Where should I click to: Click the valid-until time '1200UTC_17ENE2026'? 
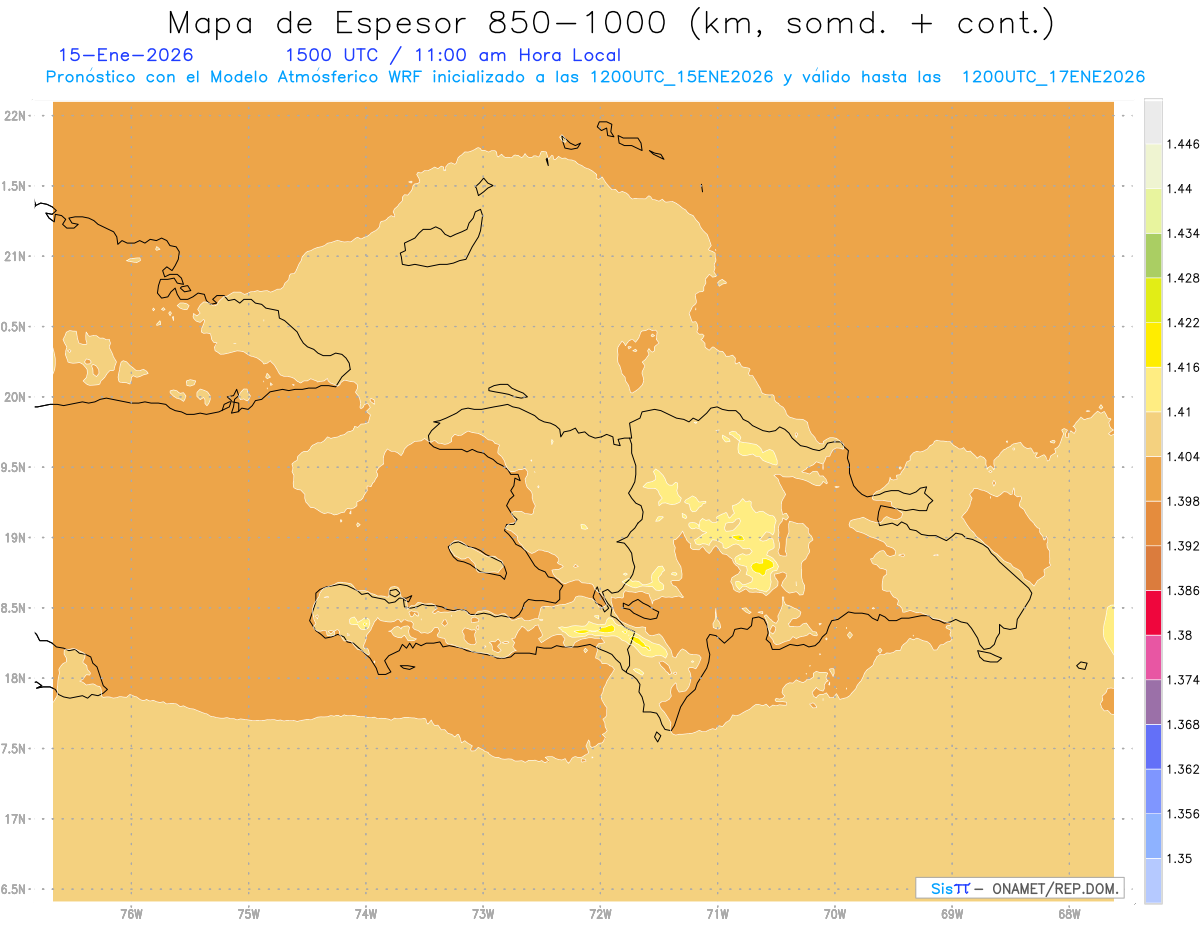point(1053,77)
